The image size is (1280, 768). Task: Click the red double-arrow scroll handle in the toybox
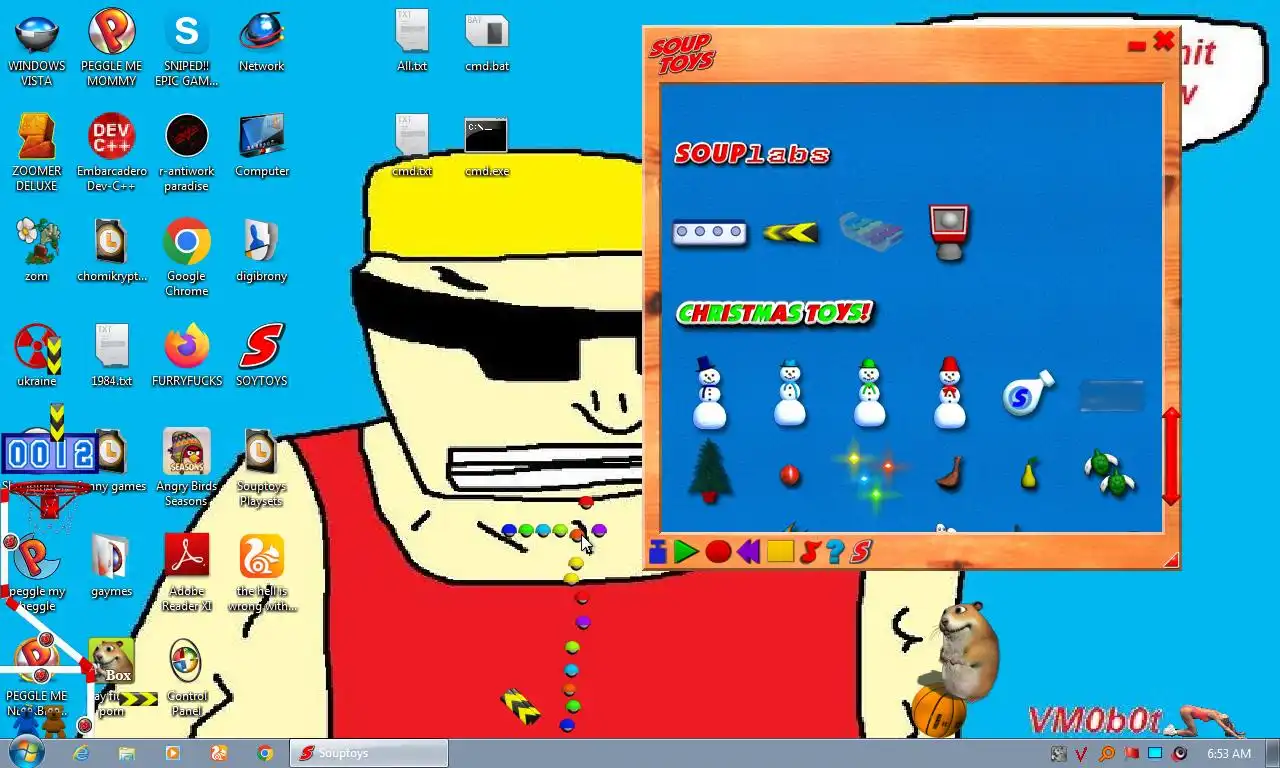(1171, 456)
